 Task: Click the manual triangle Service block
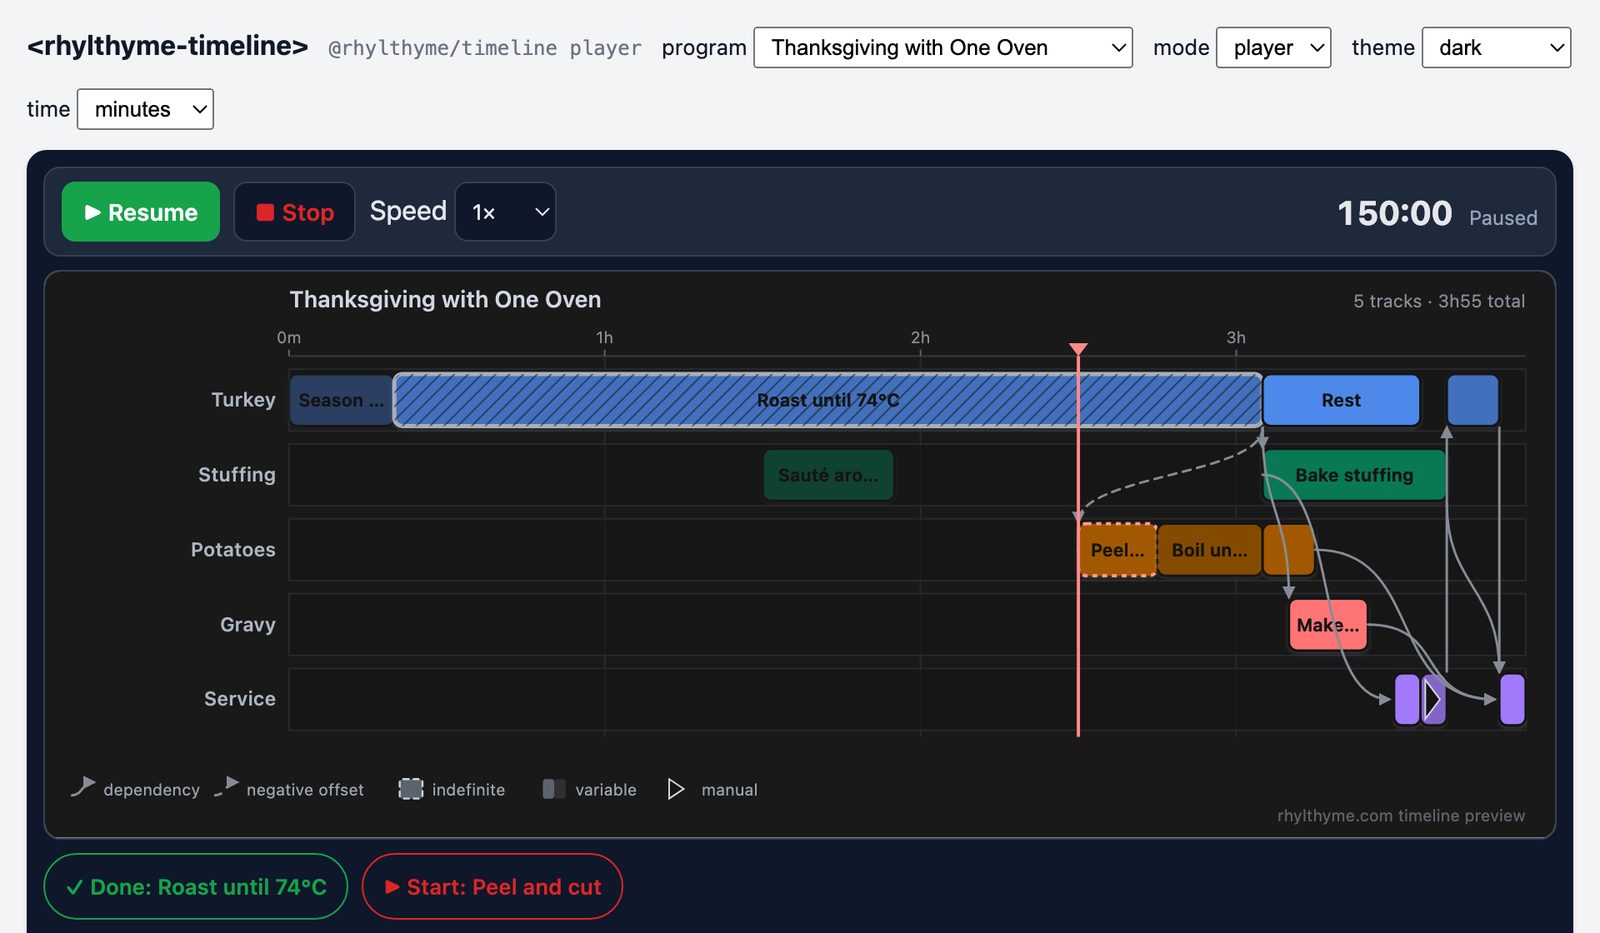pos(1434,699)
